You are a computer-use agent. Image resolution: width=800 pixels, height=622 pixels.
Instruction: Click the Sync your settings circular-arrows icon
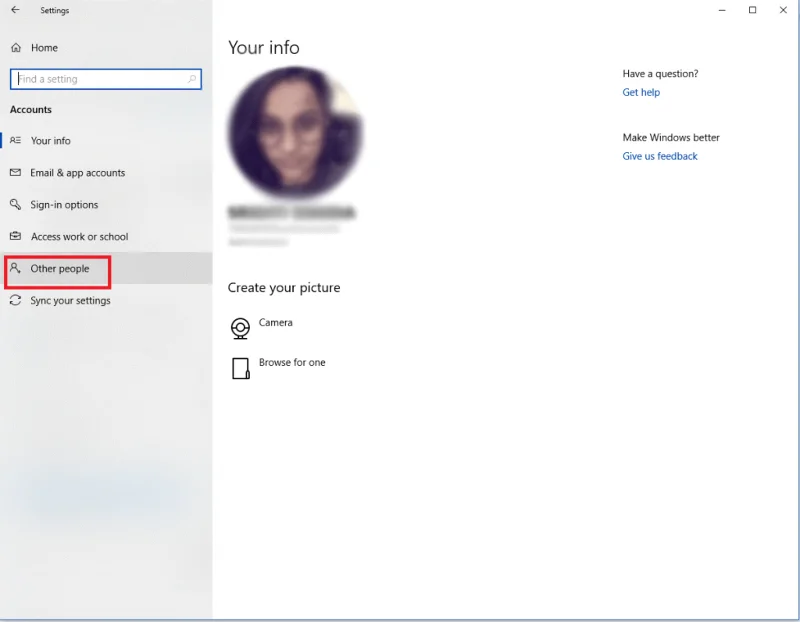pyautogui.click(x=16, y=300)
